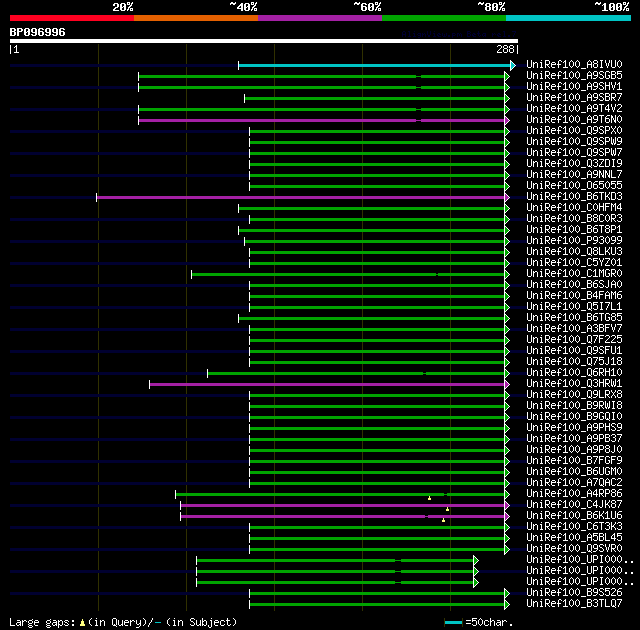Open hit UniRef100_Q75J18
The width and height of the screenshot is (640, 630).
click(574, 362)
